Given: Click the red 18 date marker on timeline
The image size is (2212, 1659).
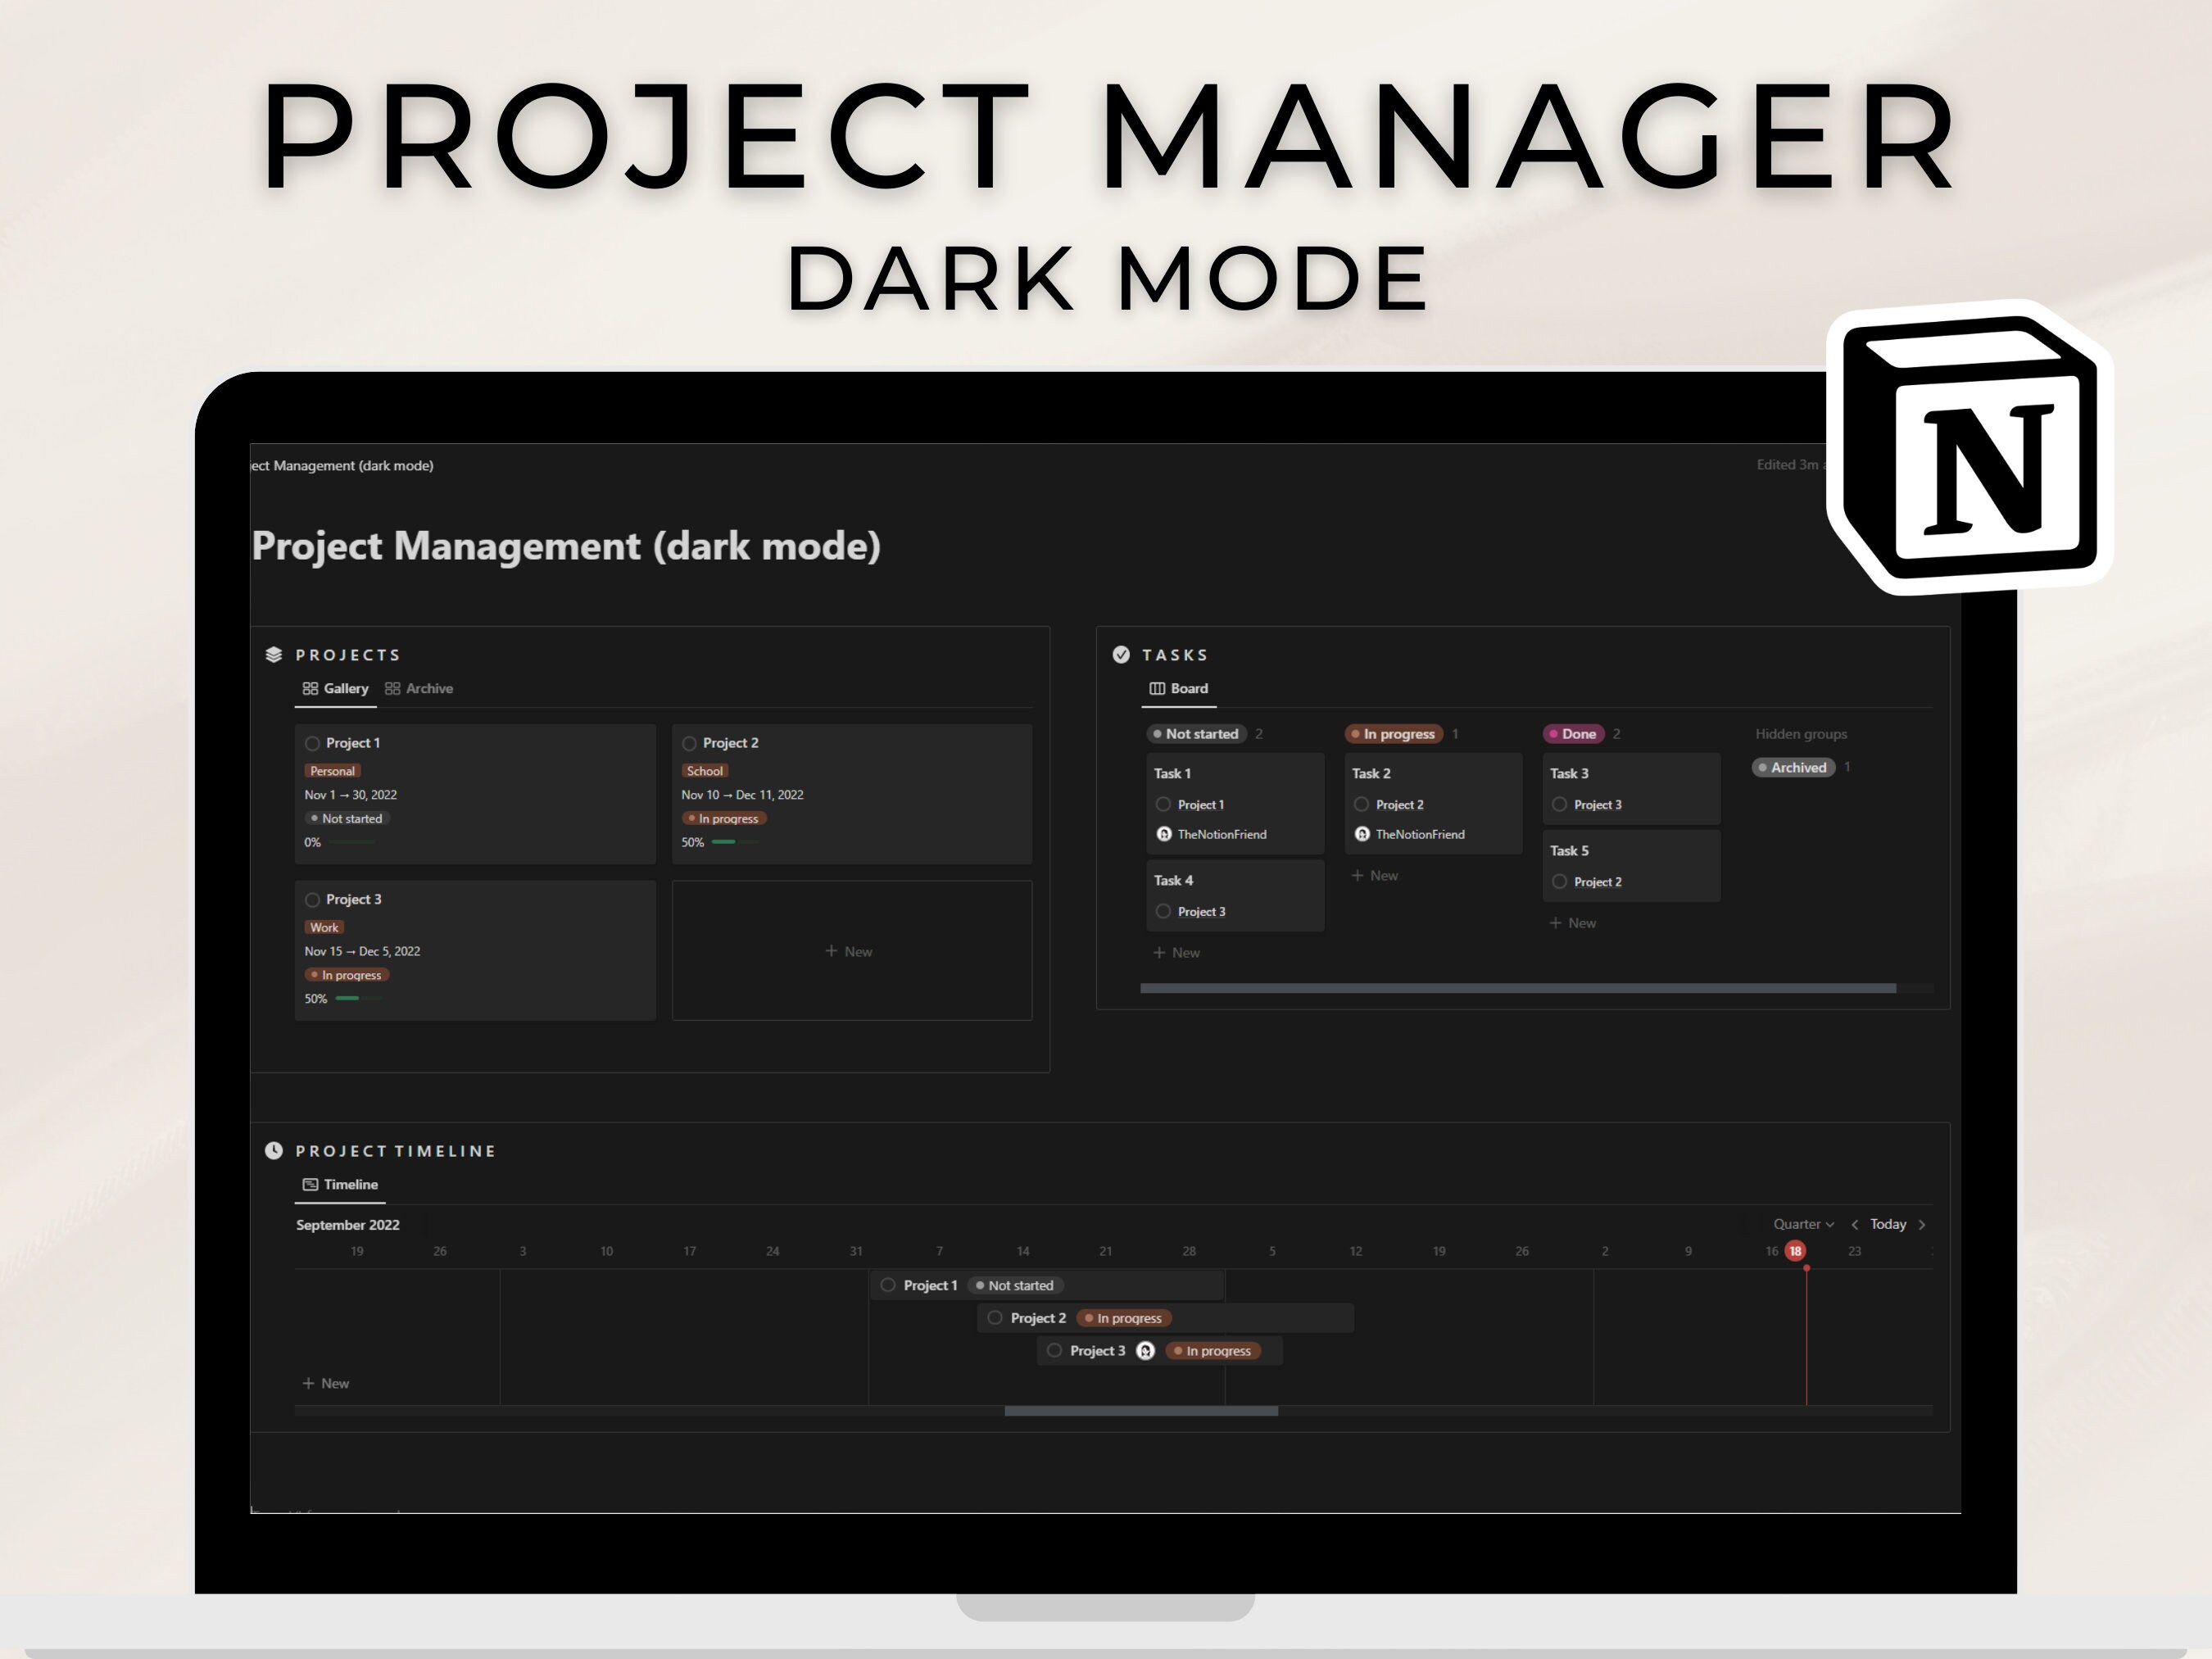Looking at the screenshot, I should 1794,1250.
